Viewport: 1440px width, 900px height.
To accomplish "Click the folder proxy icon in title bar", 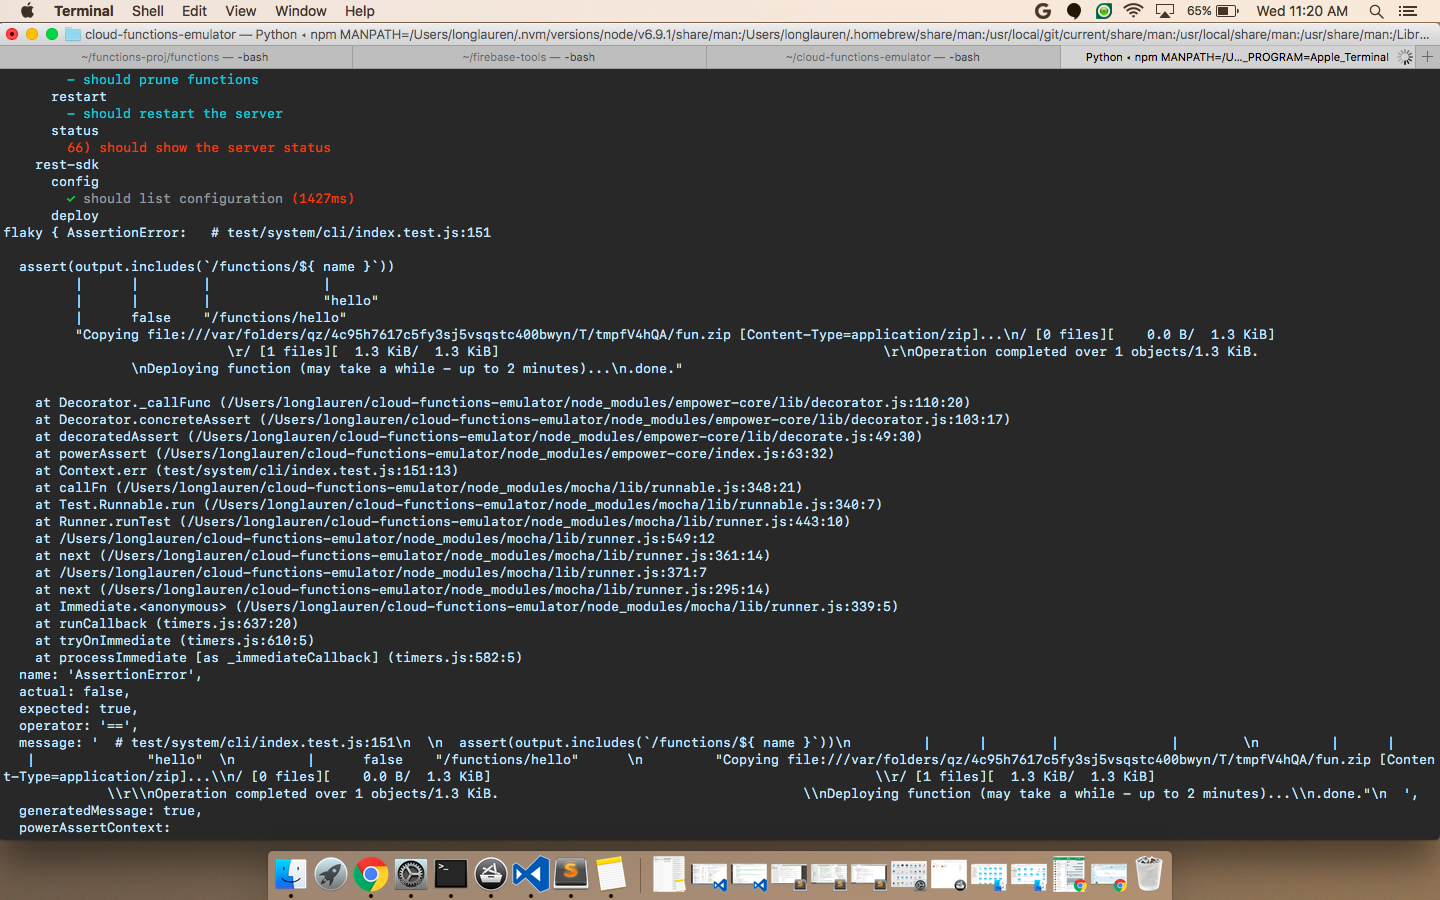I will coord(73,34).
